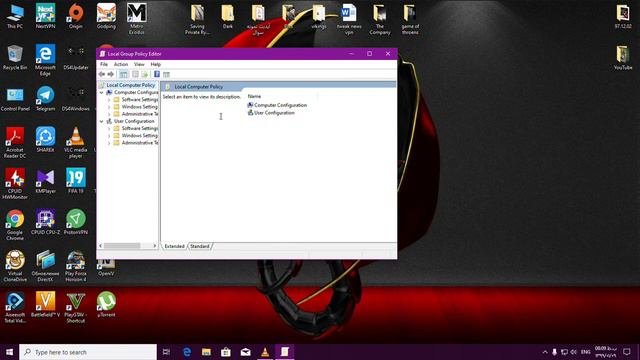Click the tree pane horizontal scrollbar thumb
Viewport: 640px width, 360px height.
122,246
